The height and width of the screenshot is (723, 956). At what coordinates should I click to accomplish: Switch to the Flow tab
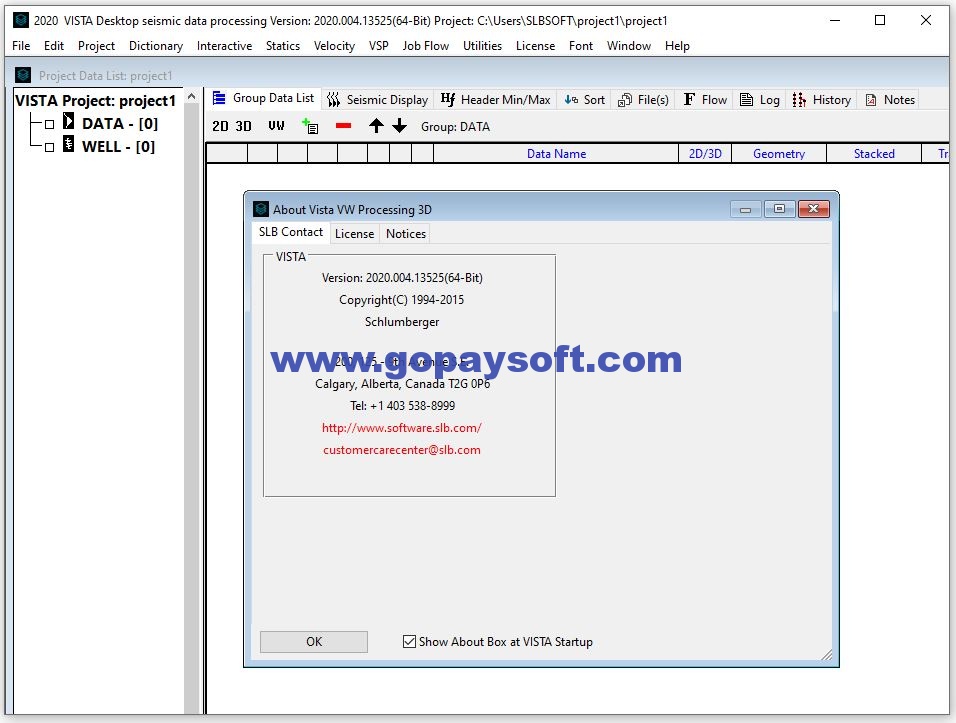pos(705,99)
